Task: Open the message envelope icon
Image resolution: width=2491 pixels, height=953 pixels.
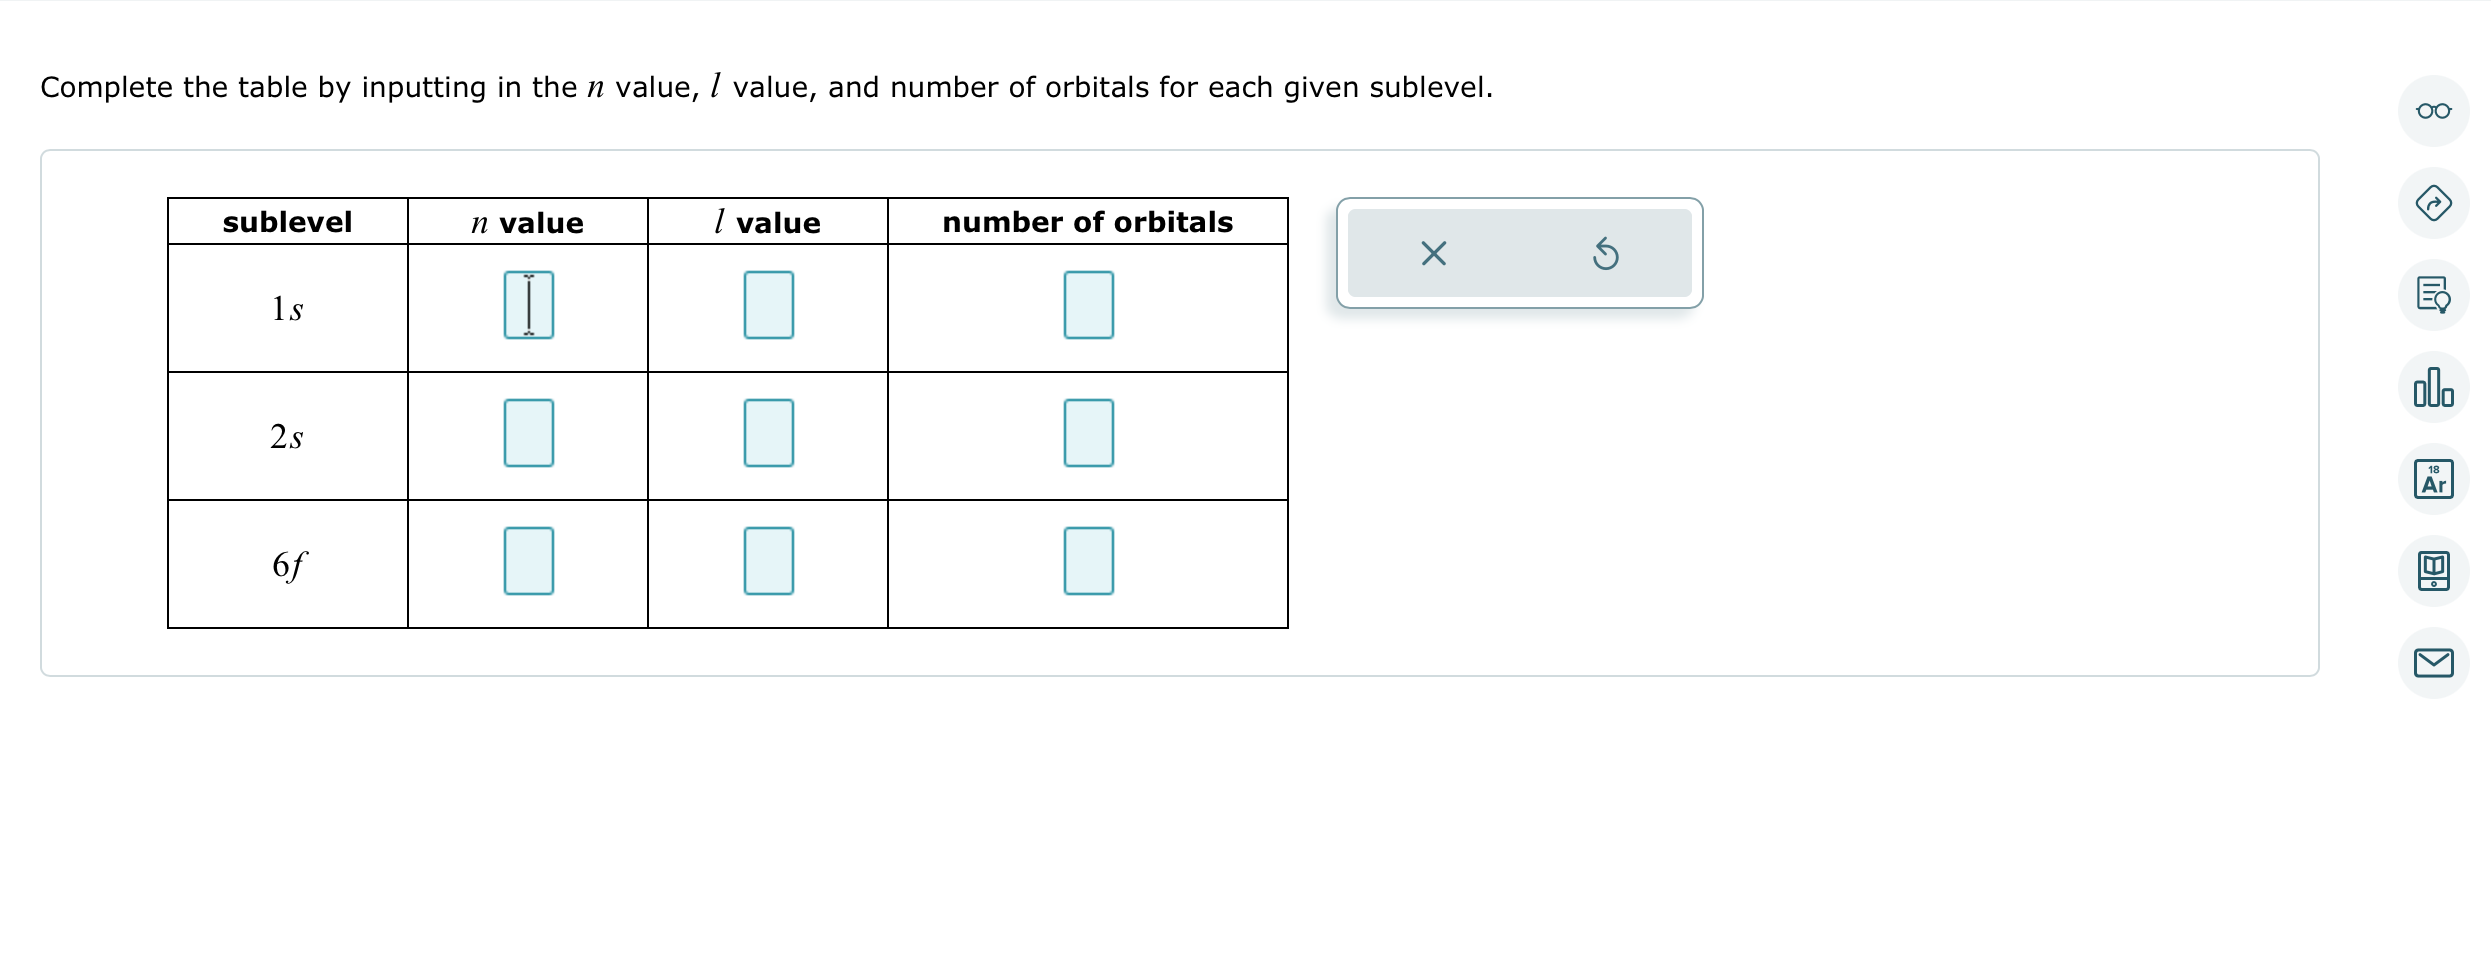Action: (x=2434, y=662)
